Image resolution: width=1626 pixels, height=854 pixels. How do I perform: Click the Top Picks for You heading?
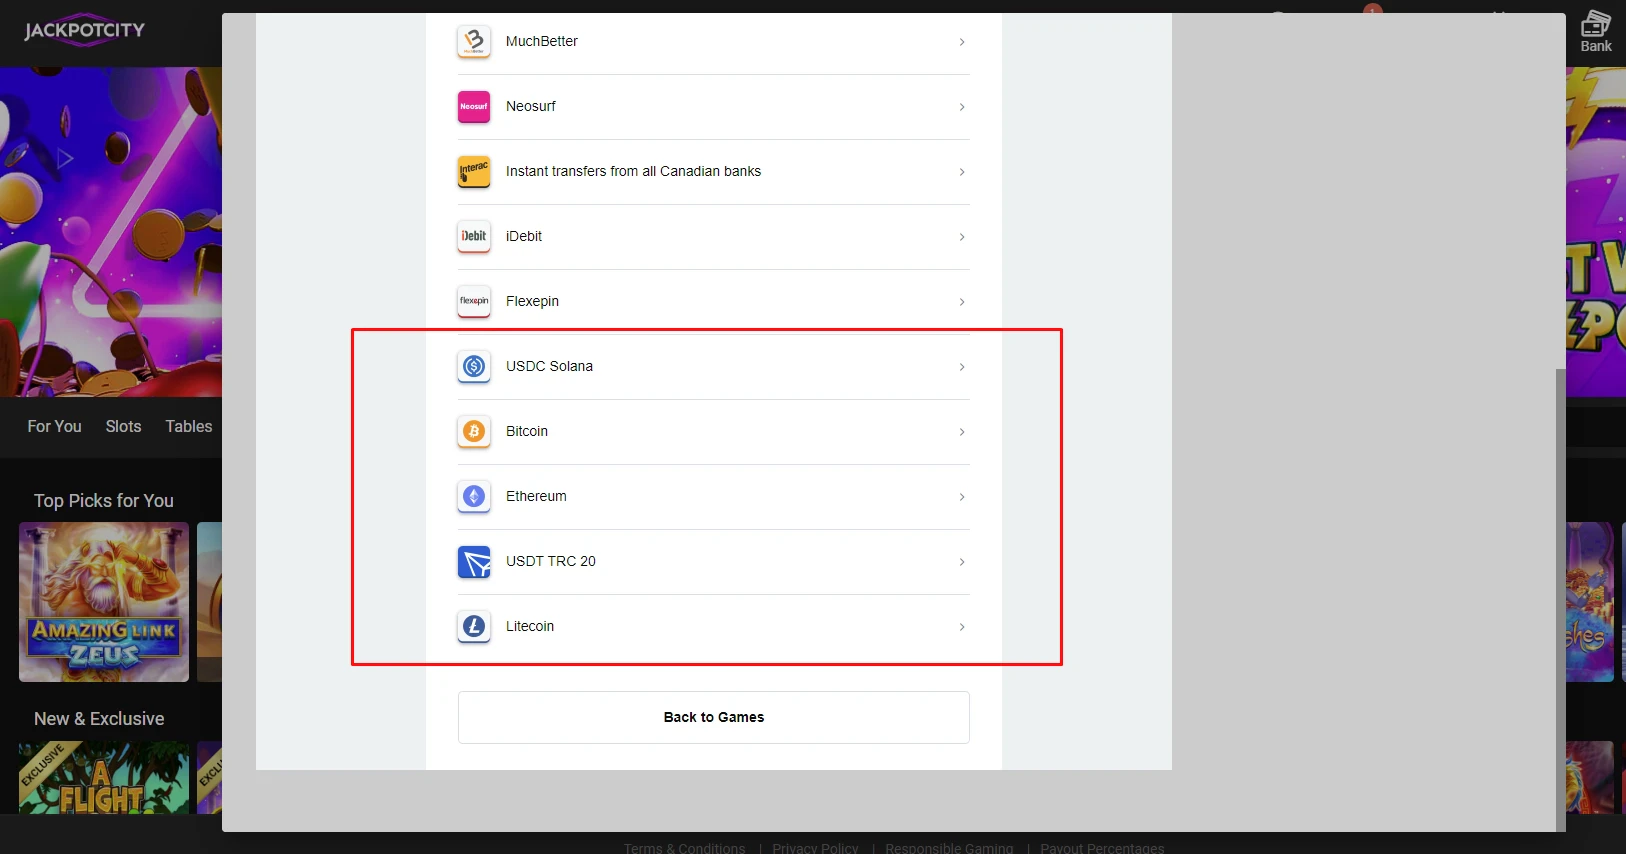104,501
